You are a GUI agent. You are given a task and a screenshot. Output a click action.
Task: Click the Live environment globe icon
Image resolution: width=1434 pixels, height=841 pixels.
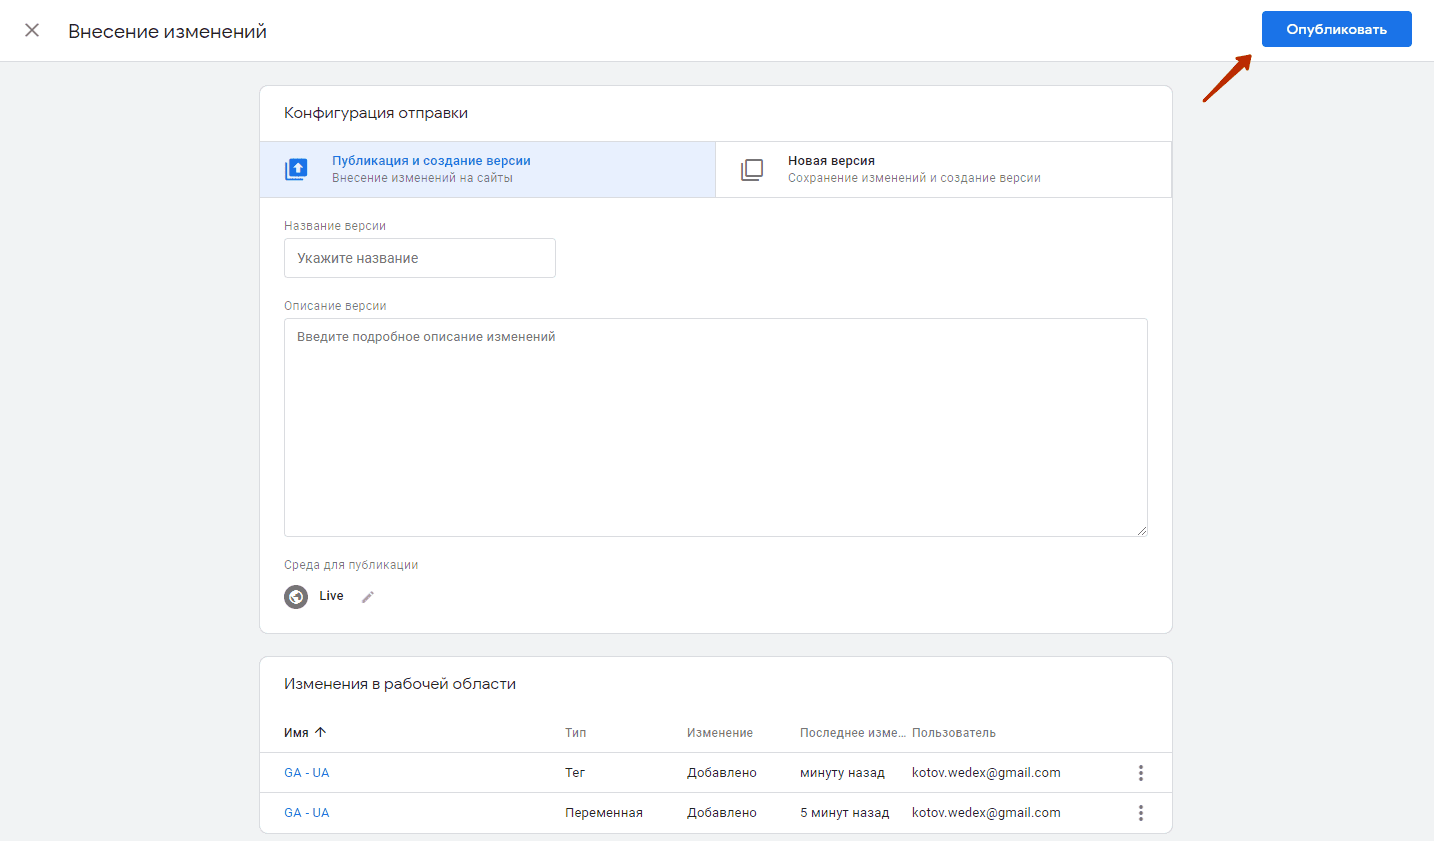click(296, 597)
